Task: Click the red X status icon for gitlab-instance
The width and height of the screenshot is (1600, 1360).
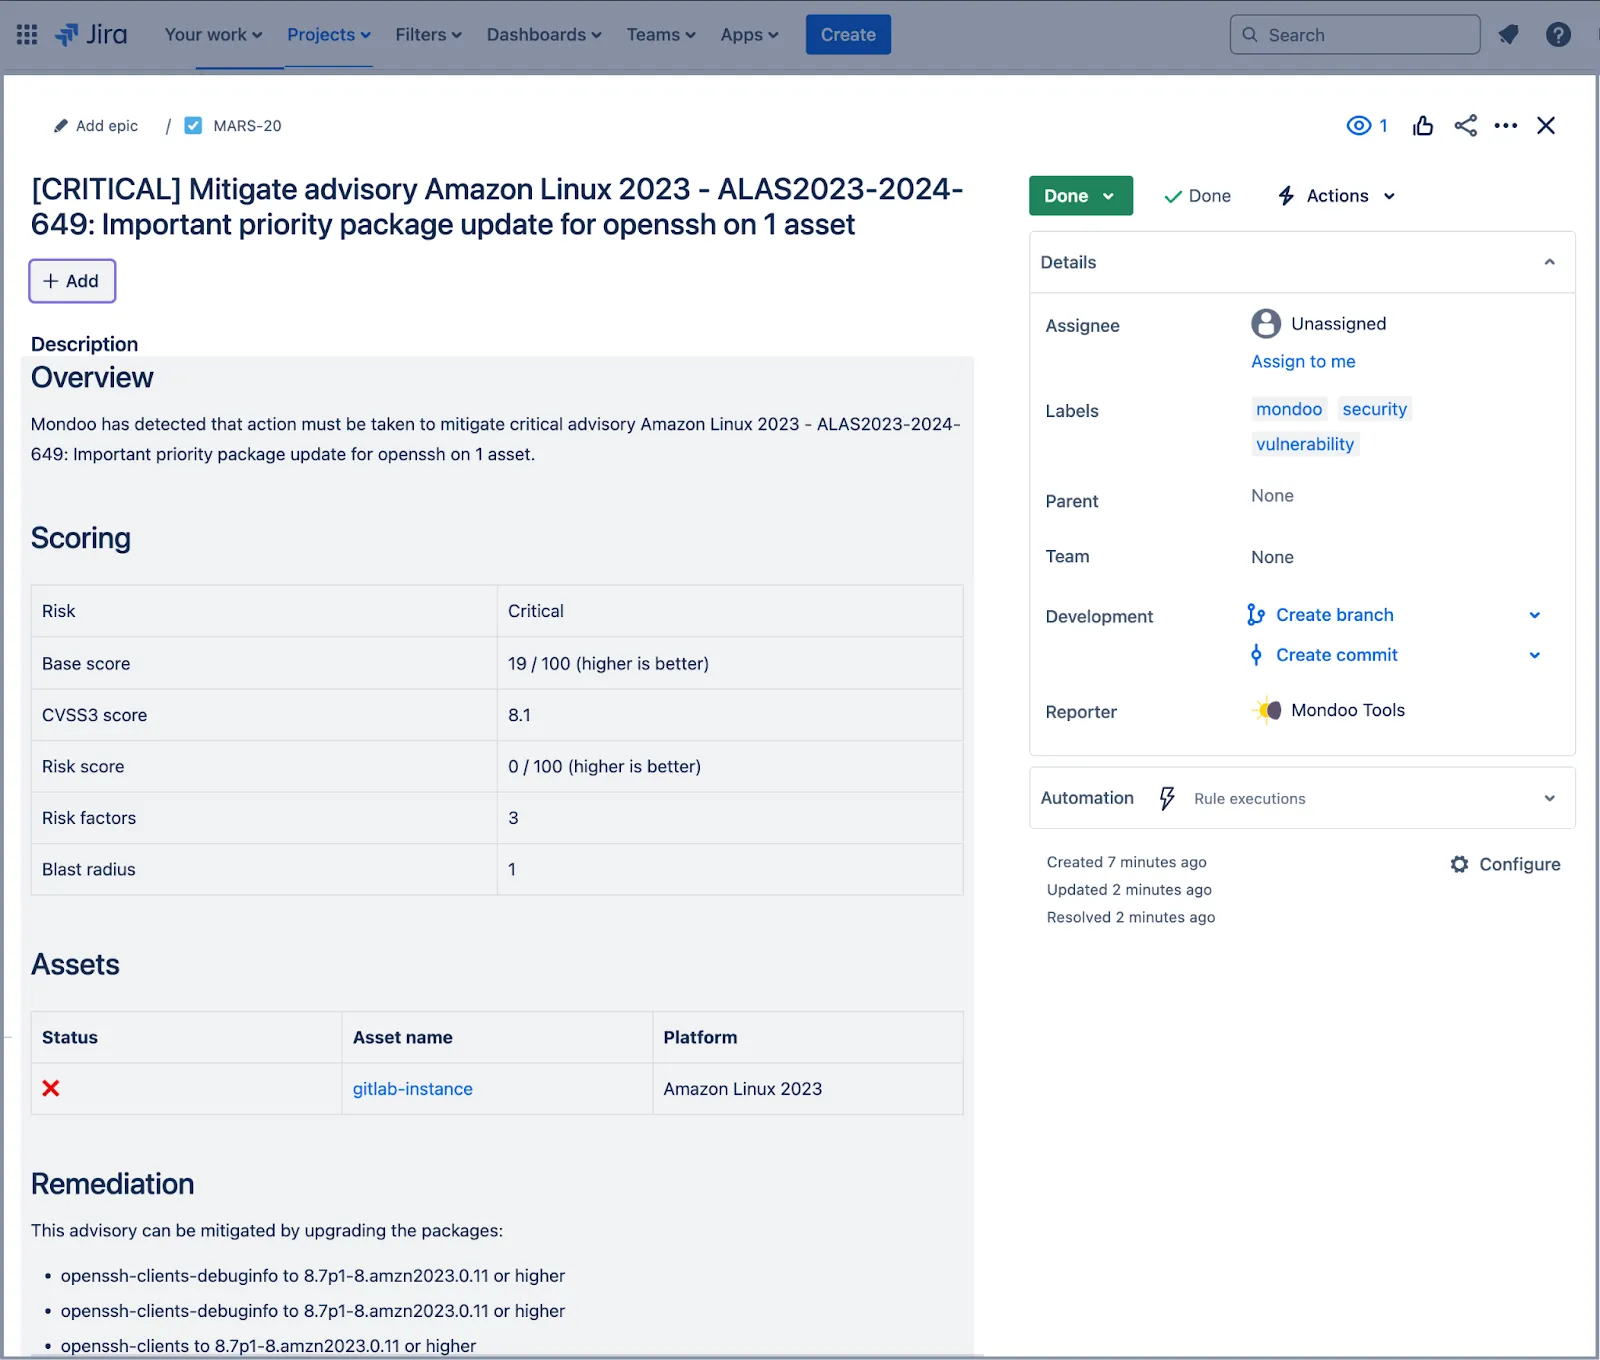Action: click(51, 1088)
